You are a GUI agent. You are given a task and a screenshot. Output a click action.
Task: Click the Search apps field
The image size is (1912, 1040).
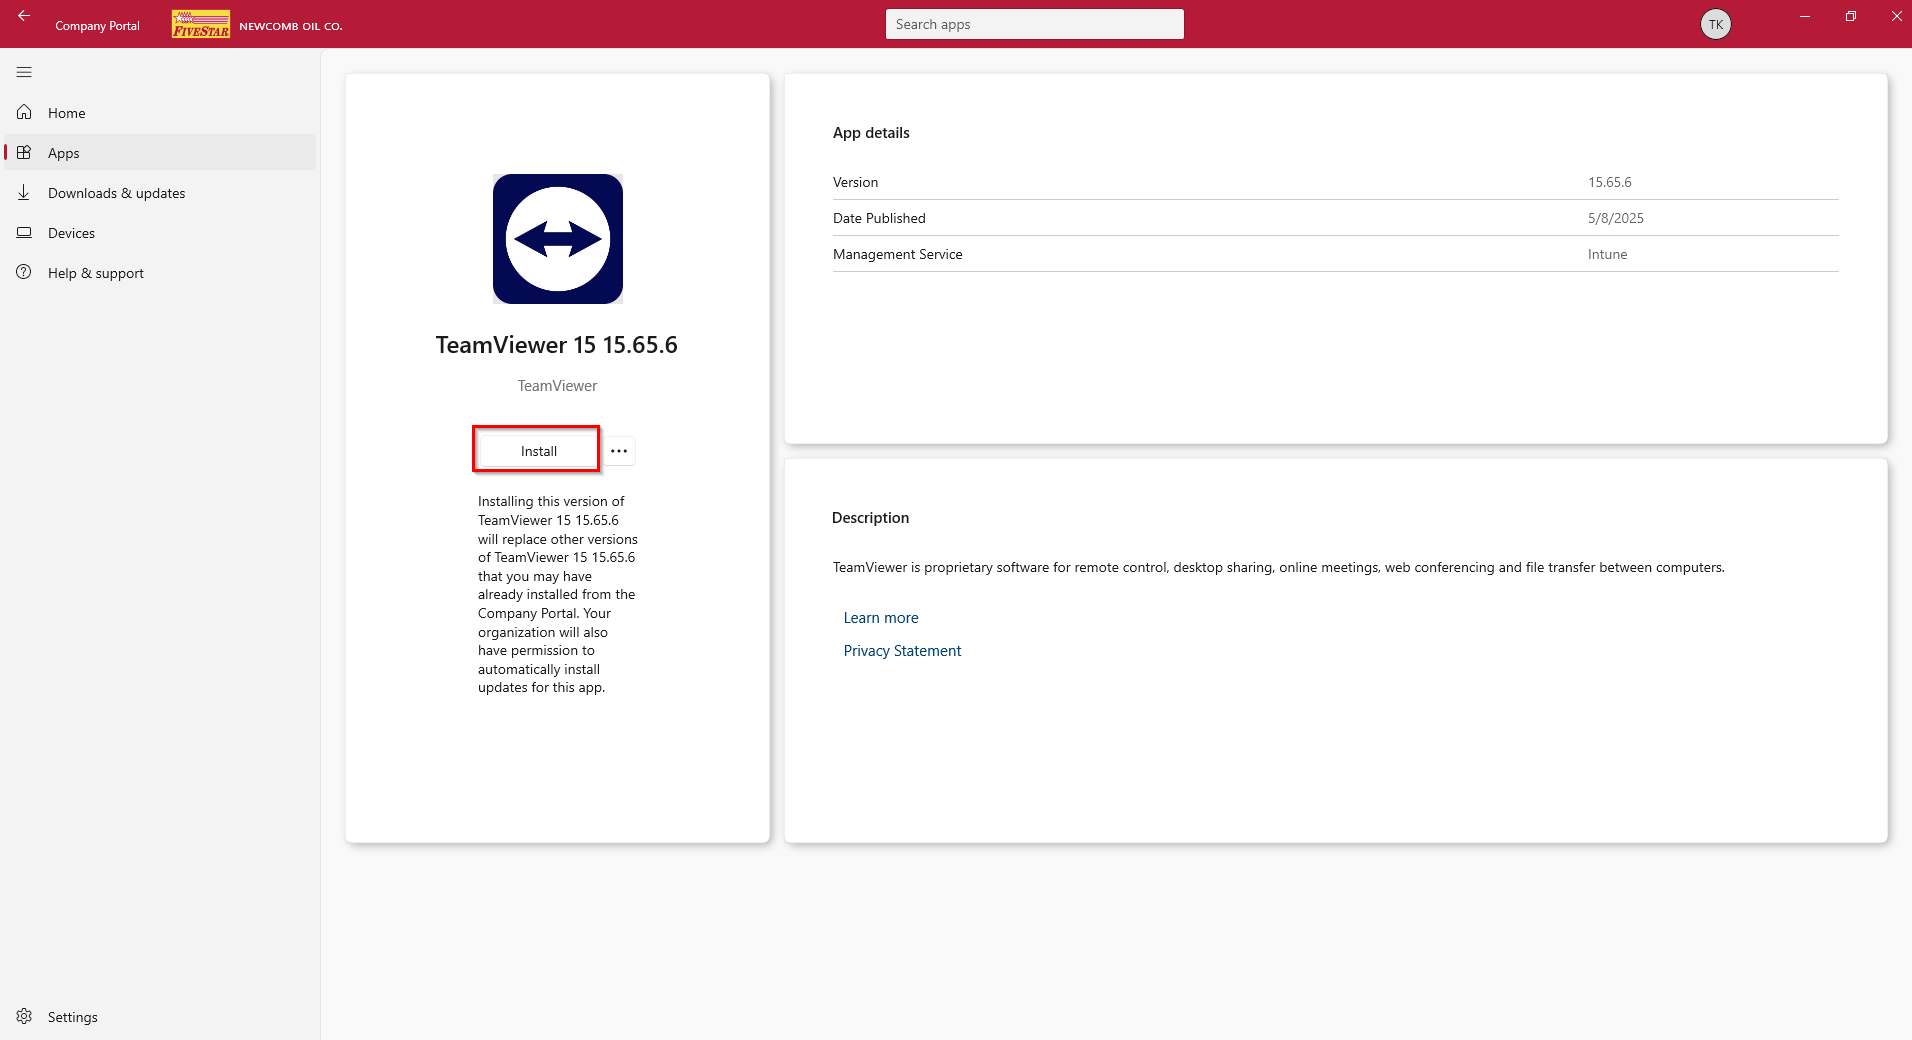pyautogui.click(x=1034, y=24)
